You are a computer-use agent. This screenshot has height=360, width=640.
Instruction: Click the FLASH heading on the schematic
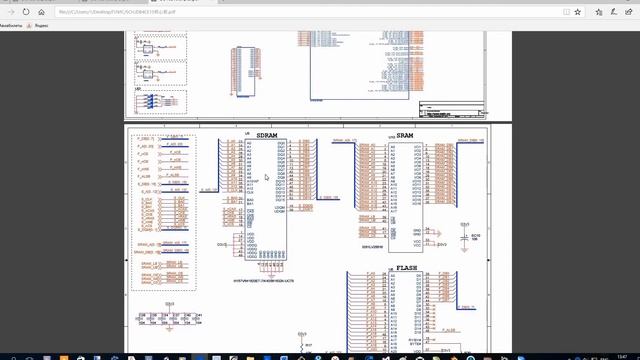[407, 268]
